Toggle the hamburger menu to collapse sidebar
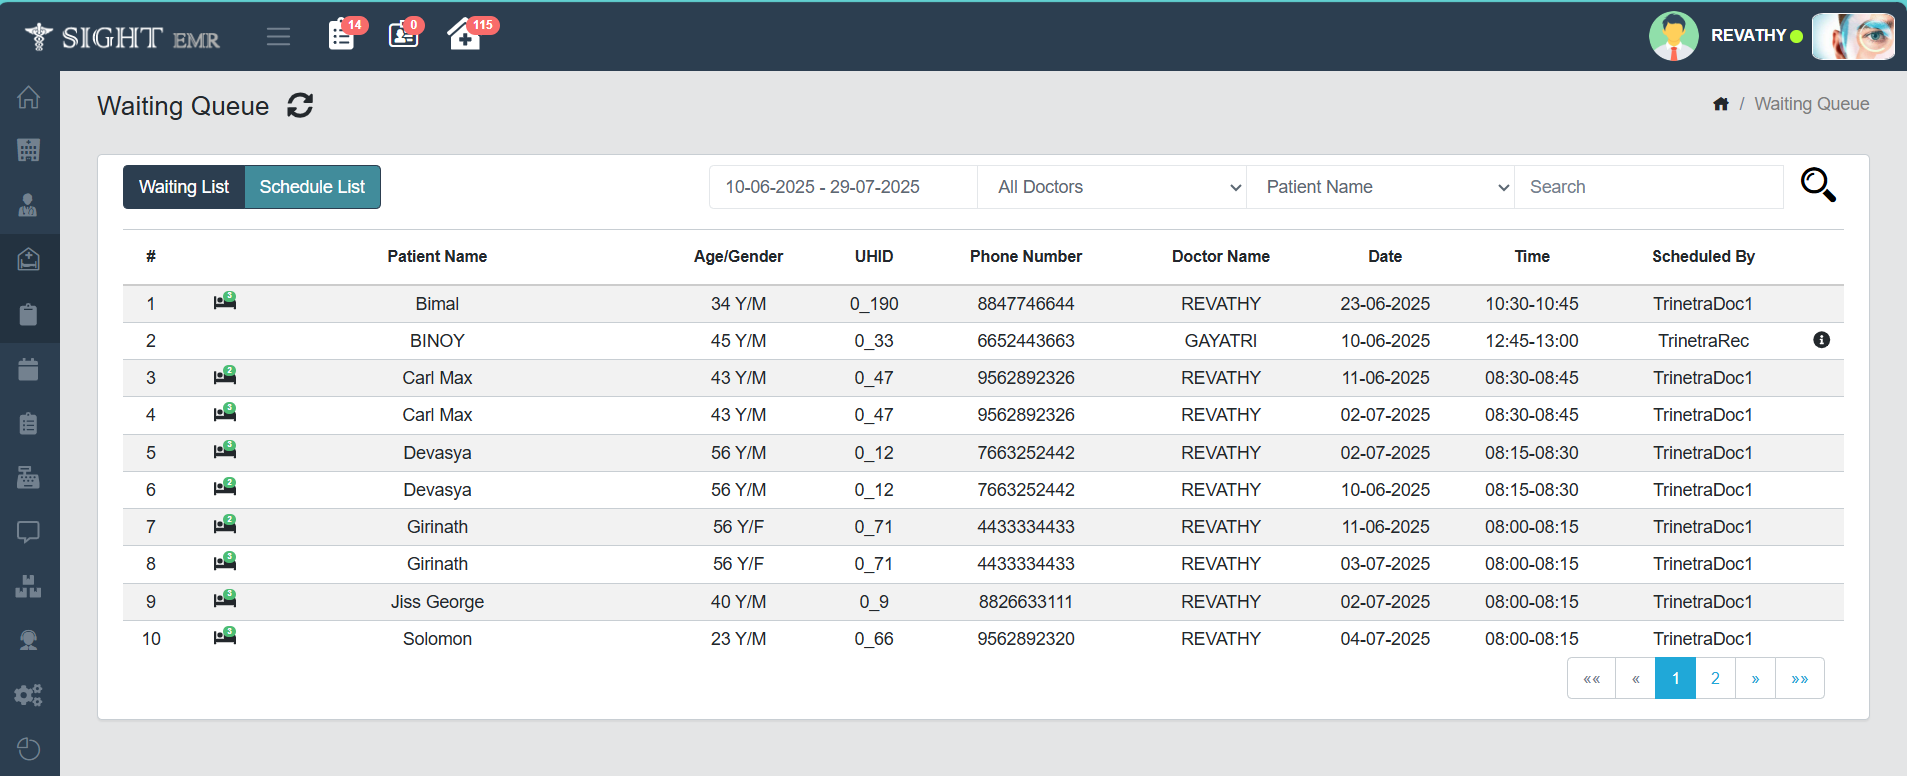 278,37
